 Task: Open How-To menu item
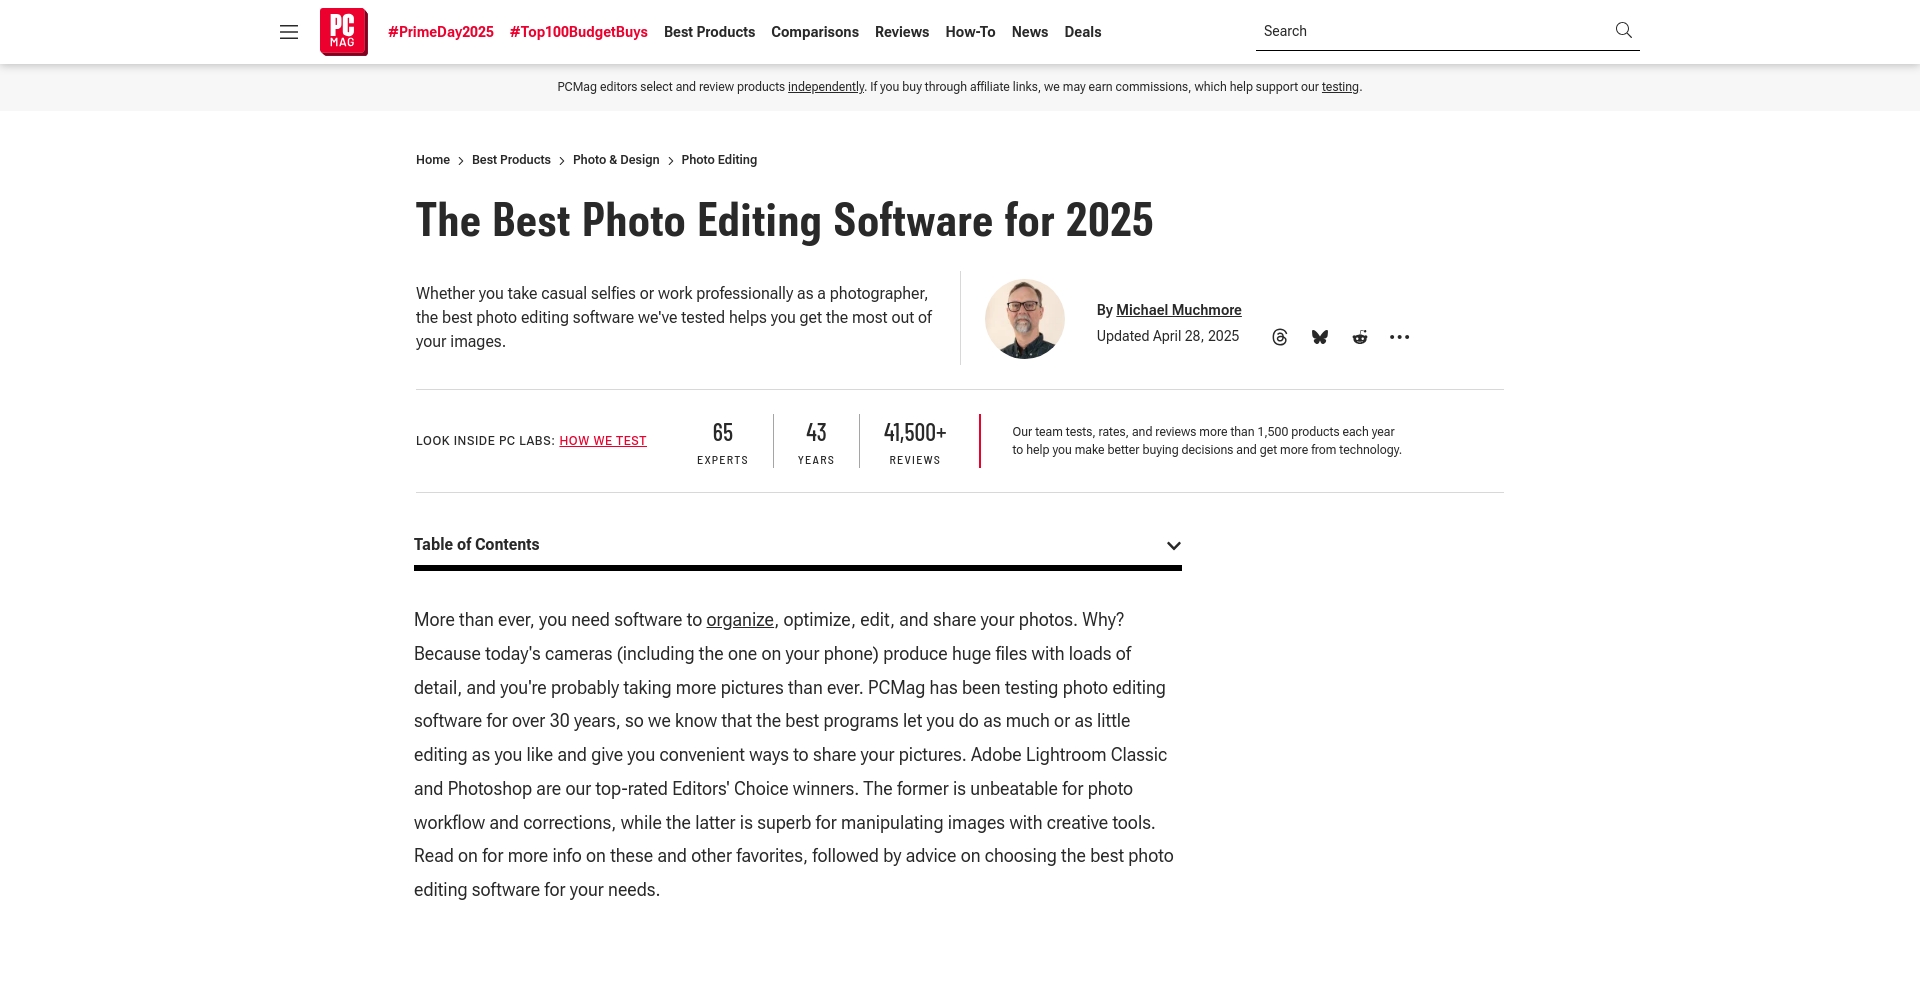coord(970,32)
